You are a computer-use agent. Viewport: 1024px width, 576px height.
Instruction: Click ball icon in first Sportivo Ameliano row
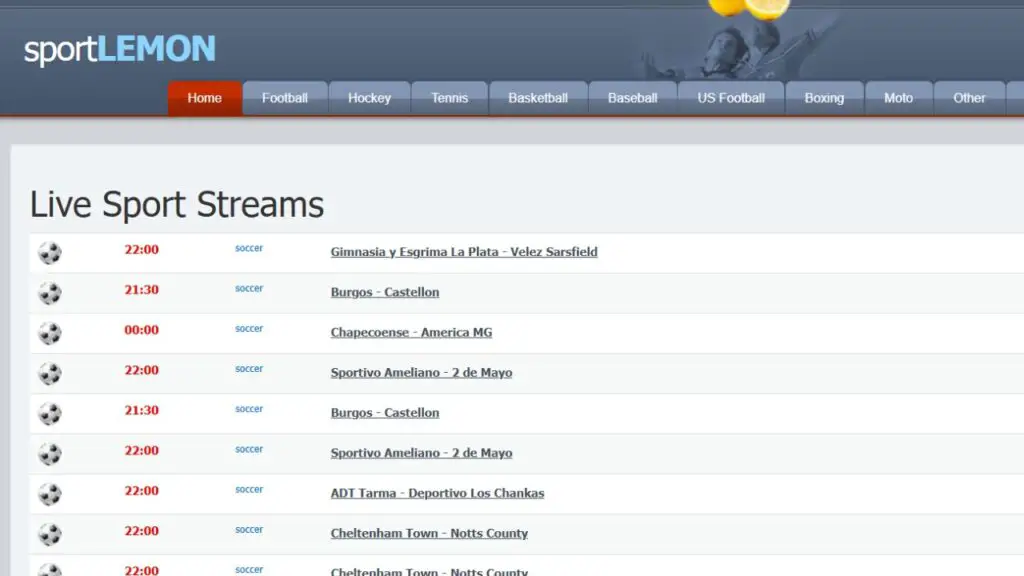click(x=50, y=374)
